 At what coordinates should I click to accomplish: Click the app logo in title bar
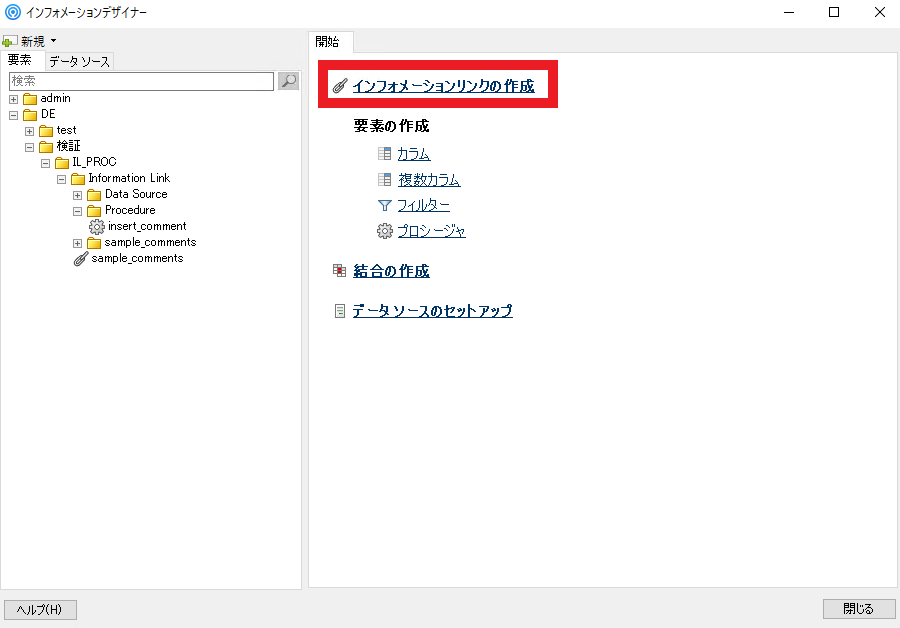coord(13,12)
